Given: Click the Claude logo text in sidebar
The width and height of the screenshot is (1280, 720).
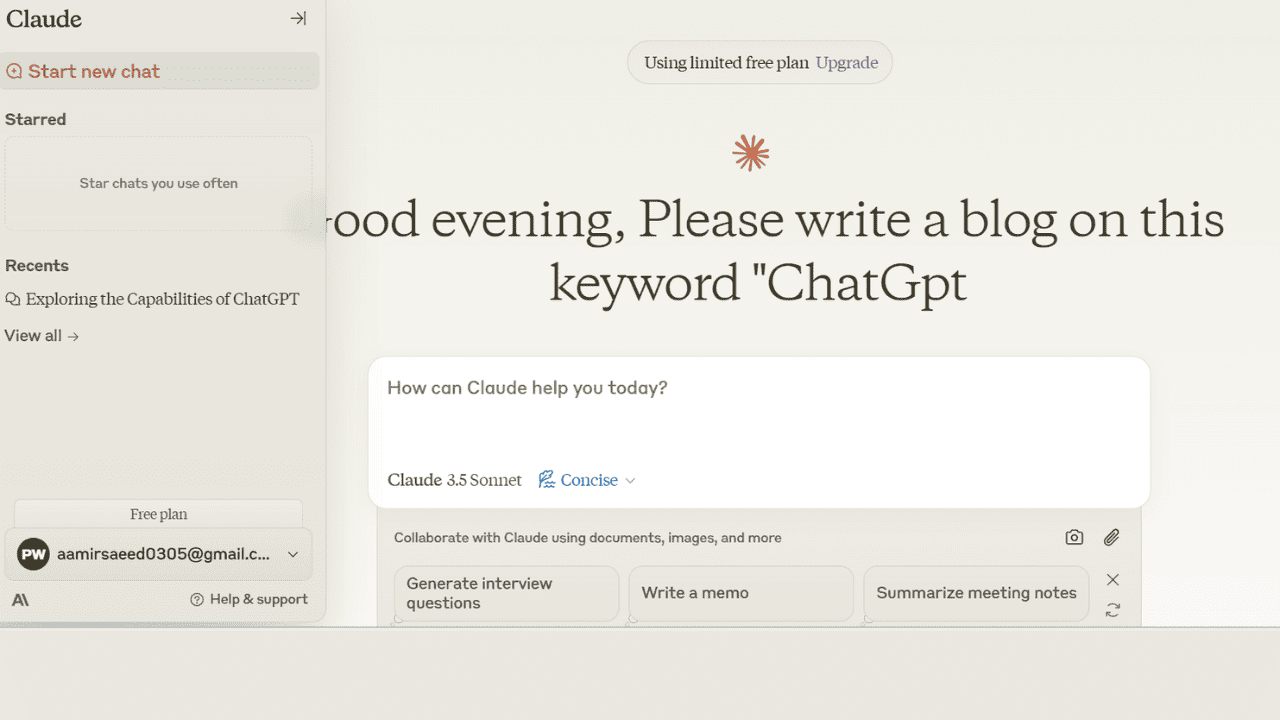Looking at the screenshot, I should click(44, 19).
